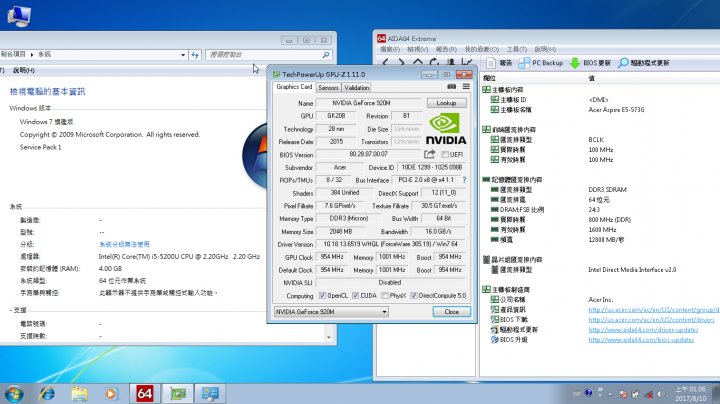This screenshot has height=404, width=720.
Task: Click the GPU-Z screenshot camera icon
Action: [x=452, y=86]
